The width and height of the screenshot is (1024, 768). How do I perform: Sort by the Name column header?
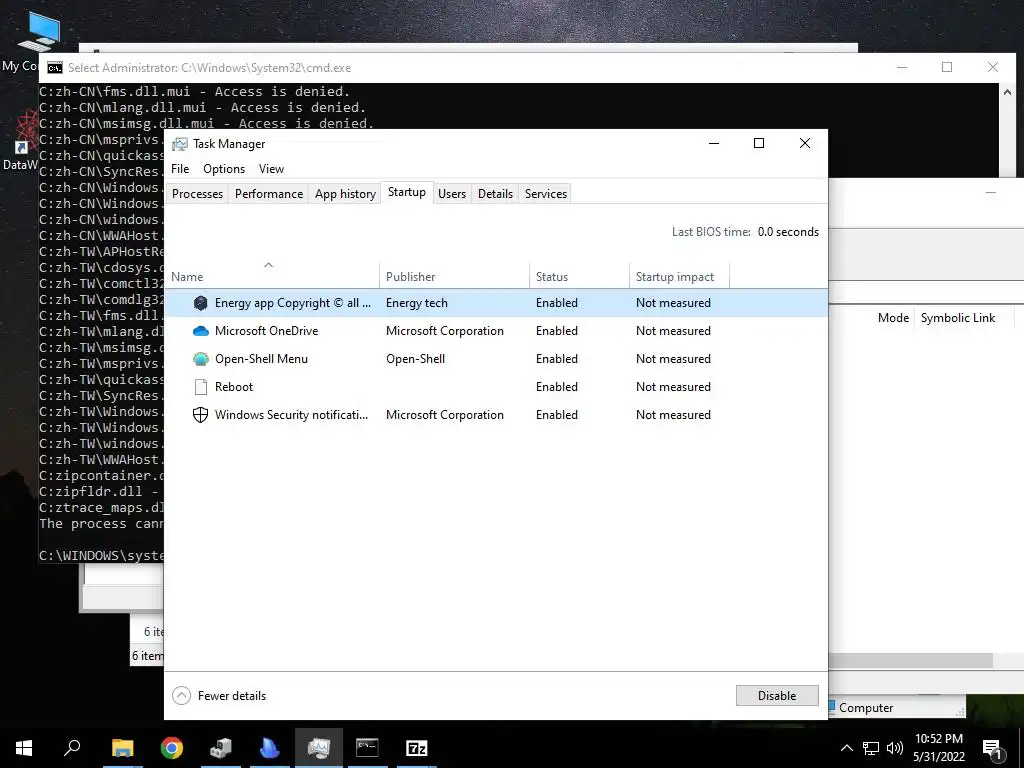(272, 277)
